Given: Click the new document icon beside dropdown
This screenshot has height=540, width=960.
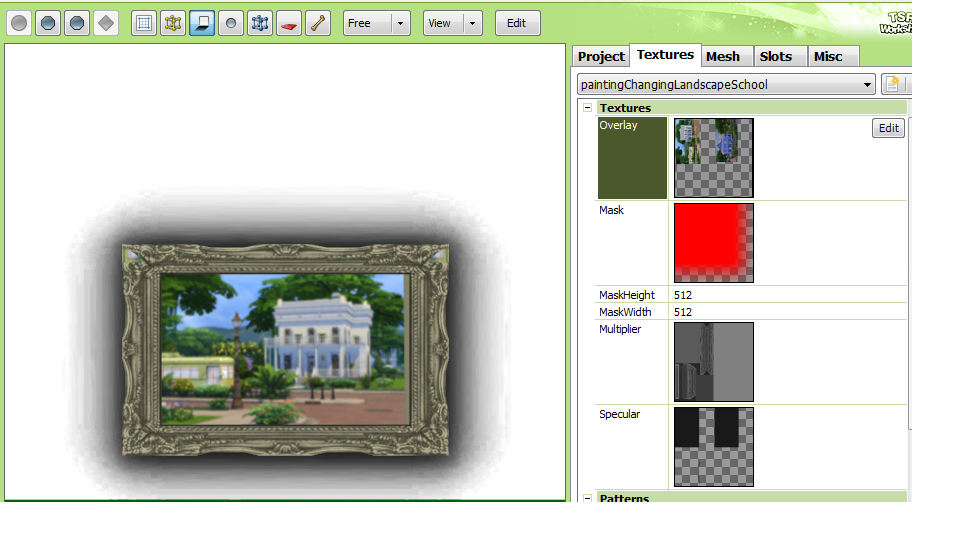Looking at the screenshot, I should point(893,84).
